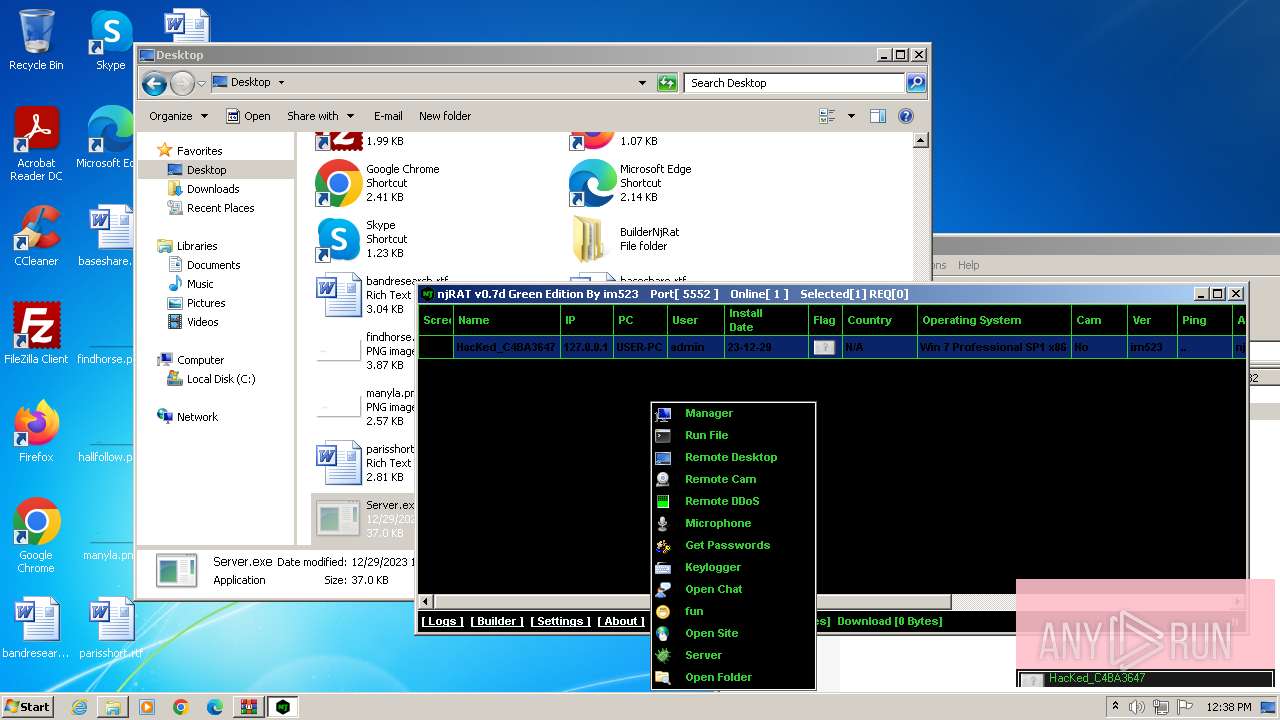1280x720 pixels.
Task: Expand the view options dropdown arrow
Action: click(x=851, y=116)
